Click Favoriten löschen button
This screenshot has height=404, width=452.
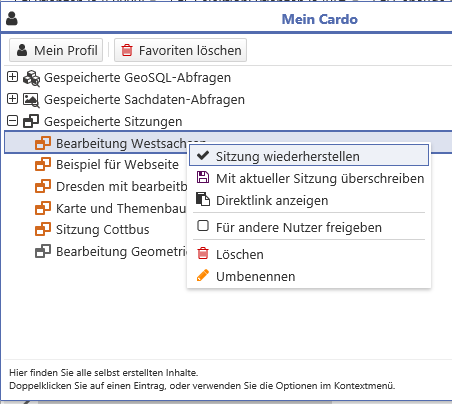[180, 50]
